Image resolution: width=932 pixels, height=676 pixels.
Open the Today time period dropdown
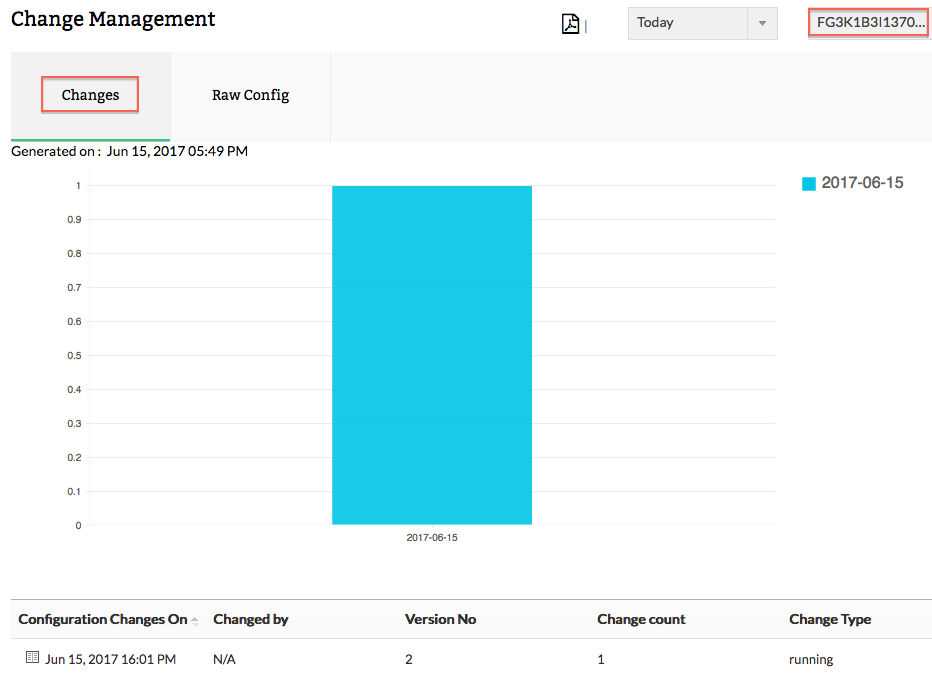(702, 23)
